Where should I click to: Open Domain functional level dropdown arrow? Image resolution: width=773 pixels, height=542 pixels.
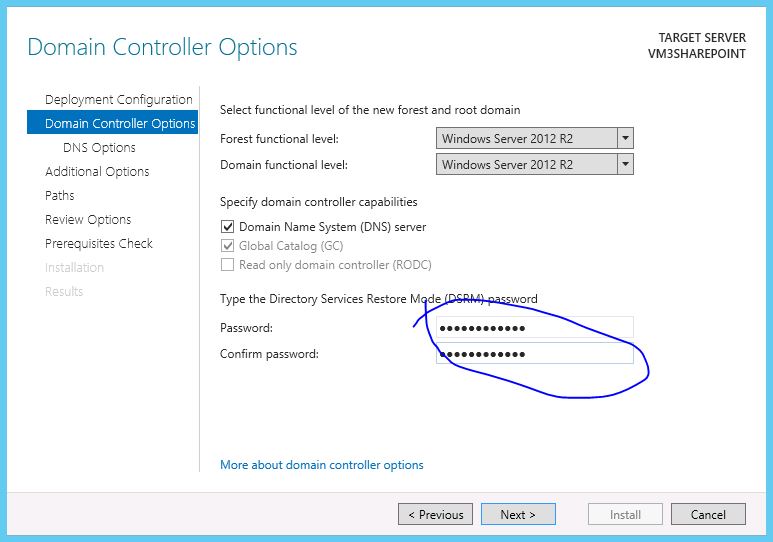tap(625, 164)
